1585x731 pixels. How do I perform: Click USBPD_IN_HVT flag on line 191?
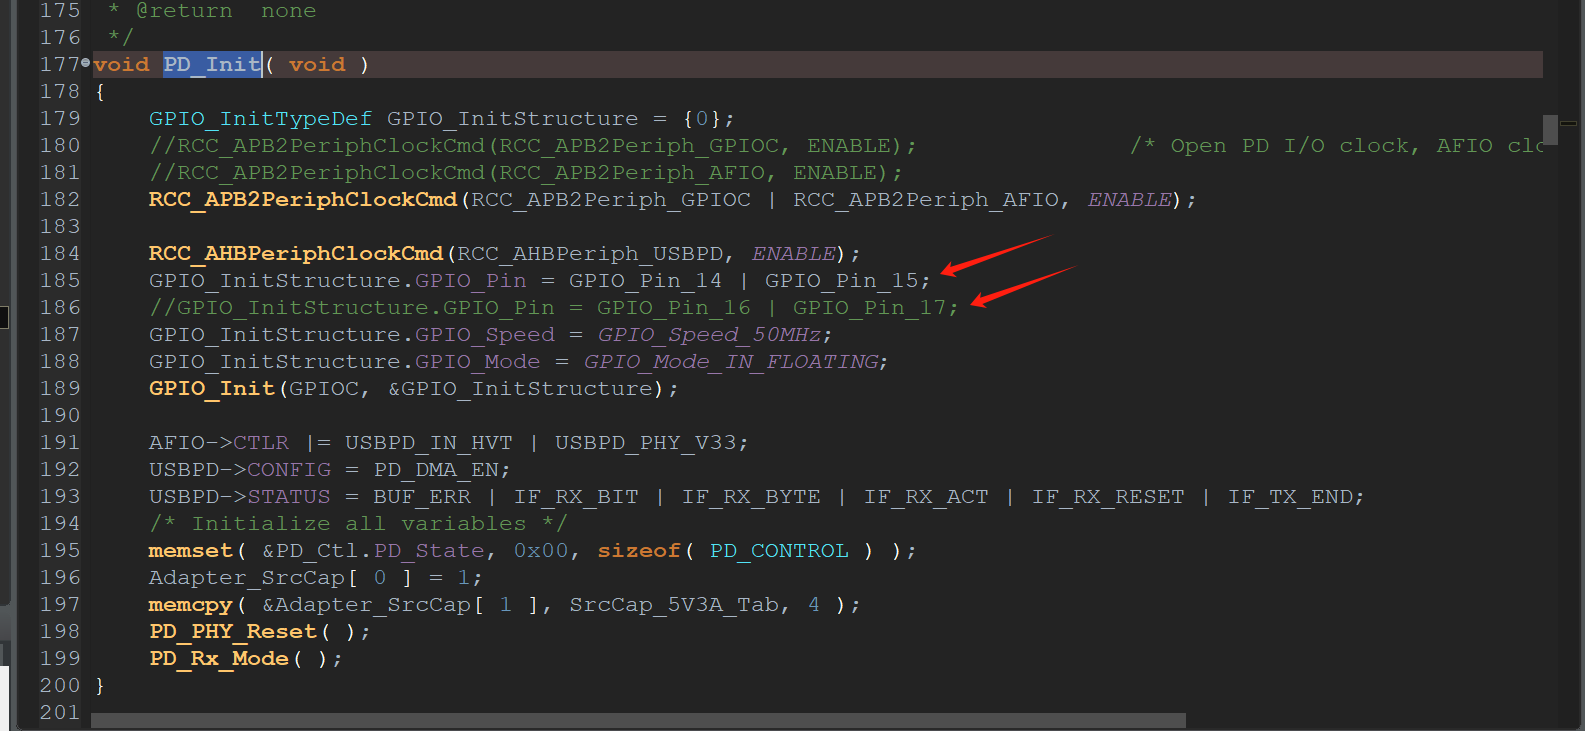pos(429,443)
